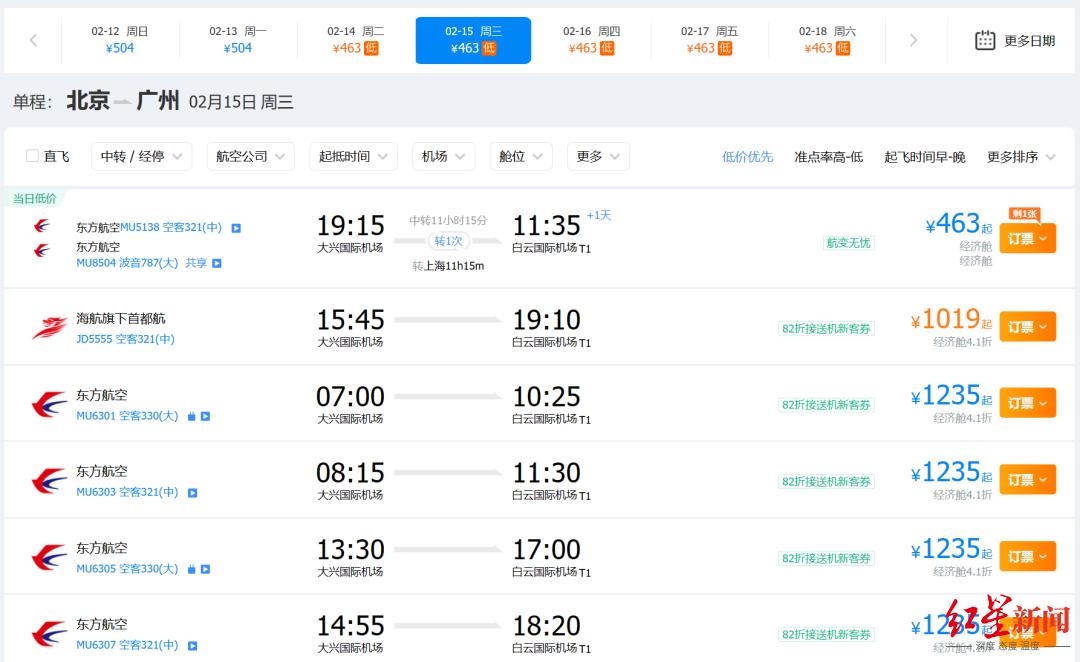Open the 起抵时间 time filter dropdown
The height and width of the screenshot is (662, 1080).
coord(353,156)
